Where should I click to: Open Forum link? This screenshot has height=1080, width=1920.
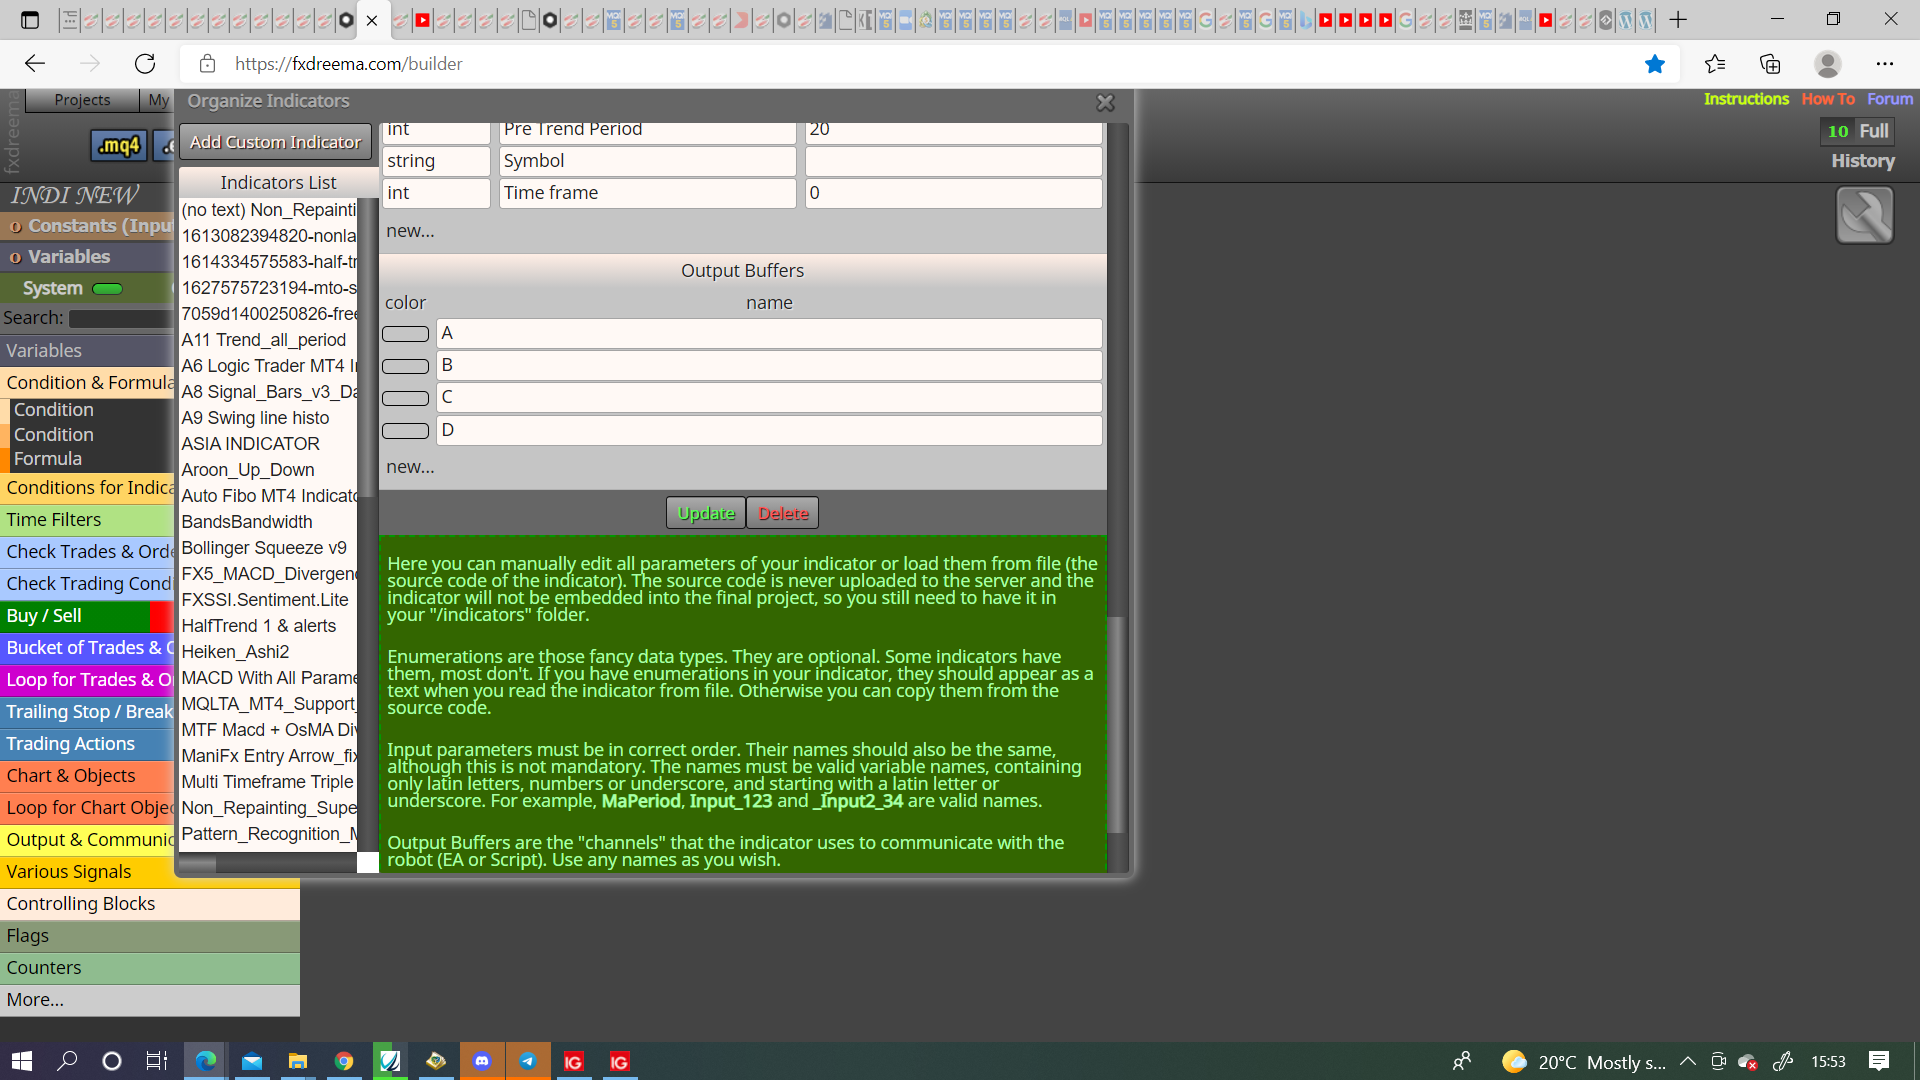coord(1890,99)
